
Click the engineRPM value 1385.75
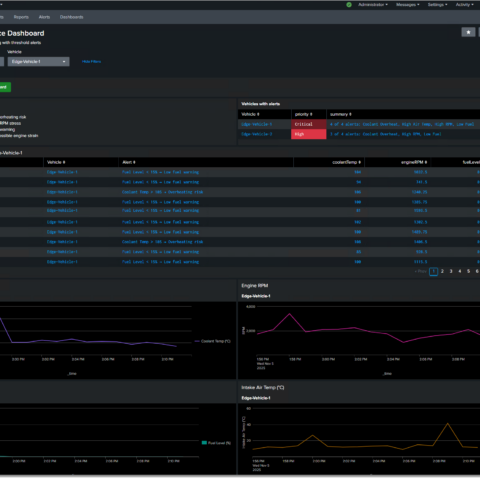pos(419,202)
